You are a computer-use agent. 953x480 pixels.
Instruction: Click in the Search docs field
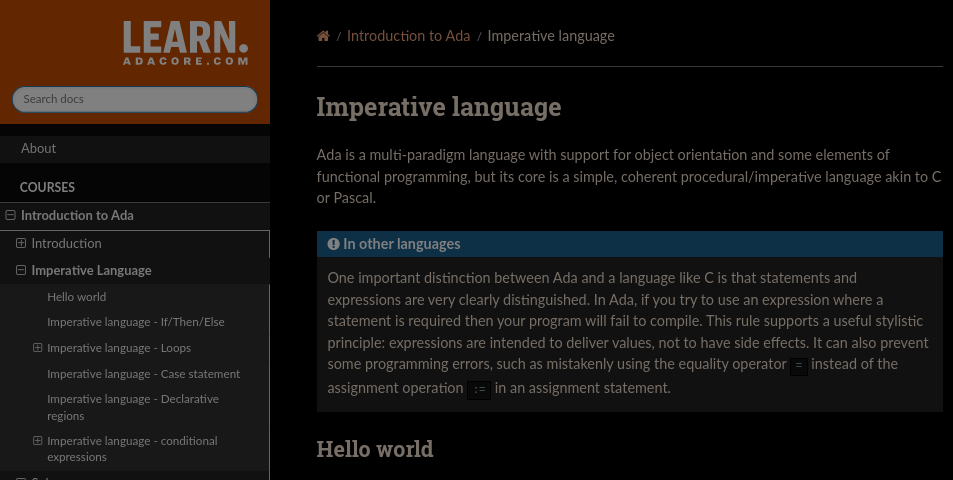(134, 99)
